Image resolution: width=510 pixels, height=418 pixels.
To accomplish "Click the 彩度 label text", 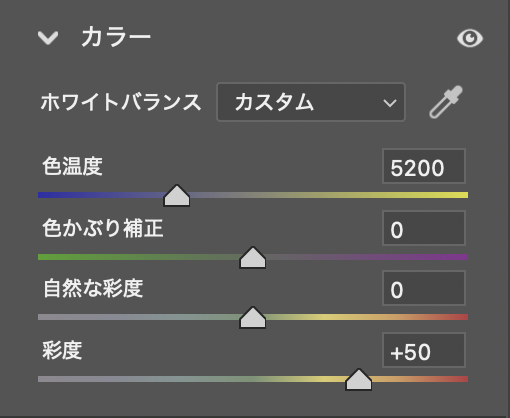I will point(62,350).
